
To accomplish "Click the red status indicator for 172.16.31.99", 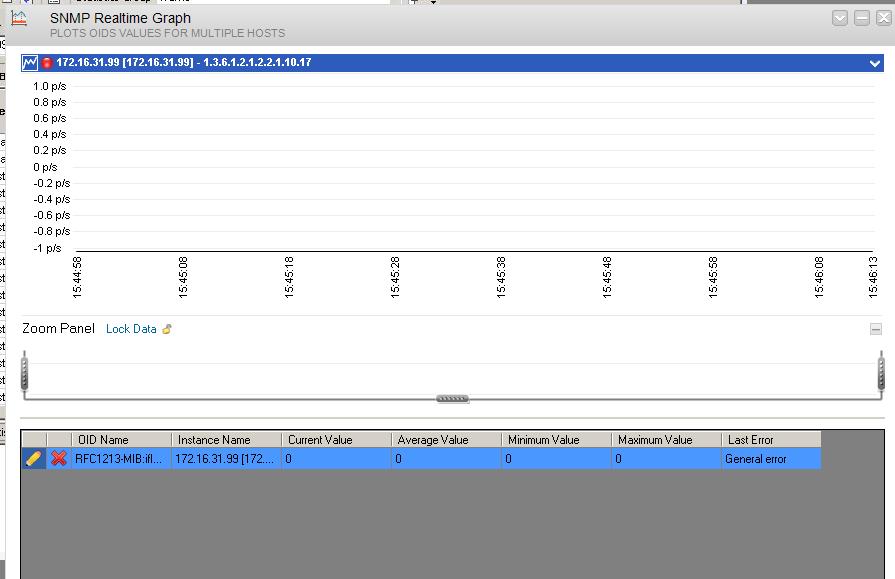I will (x=47, y=63).
